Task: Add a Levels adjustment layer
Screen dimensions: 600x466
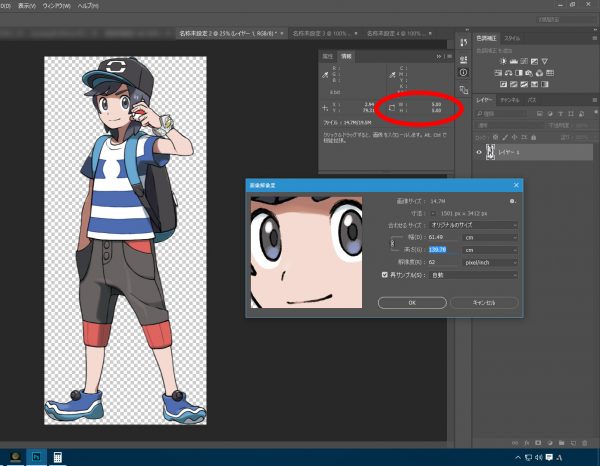Action: (x=514, y=61)
